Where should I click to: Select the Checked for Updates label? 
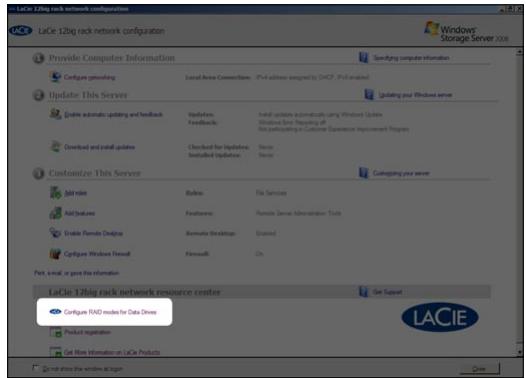[x=219, y=147]
